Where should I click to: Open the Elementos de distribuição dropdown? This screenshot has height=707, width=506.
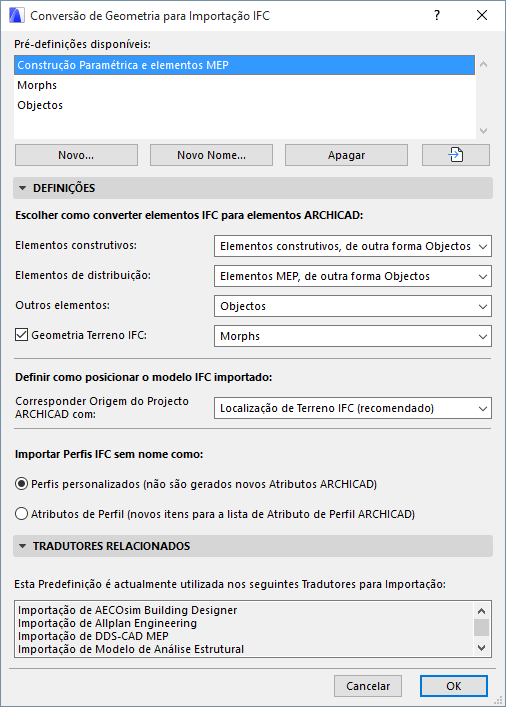point(353,276)
